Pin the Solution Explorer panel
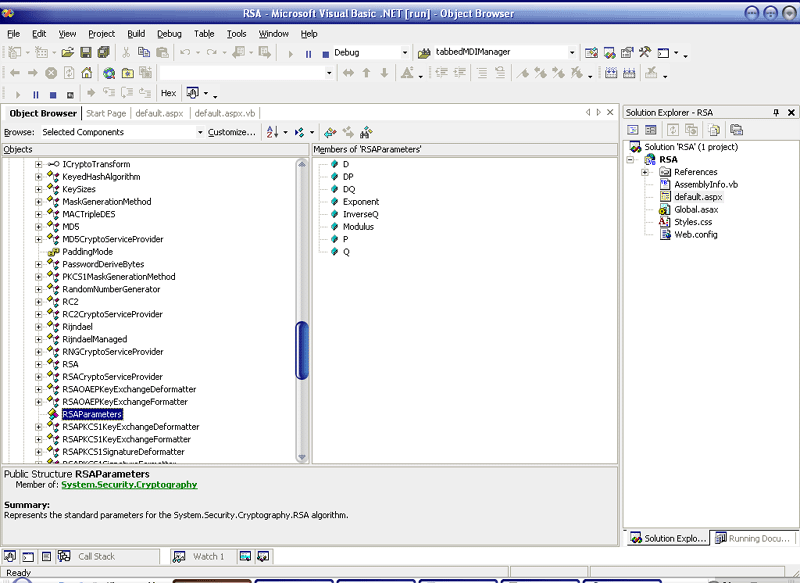Viewport: 800px width, 583px height. (x=776, y=113)
